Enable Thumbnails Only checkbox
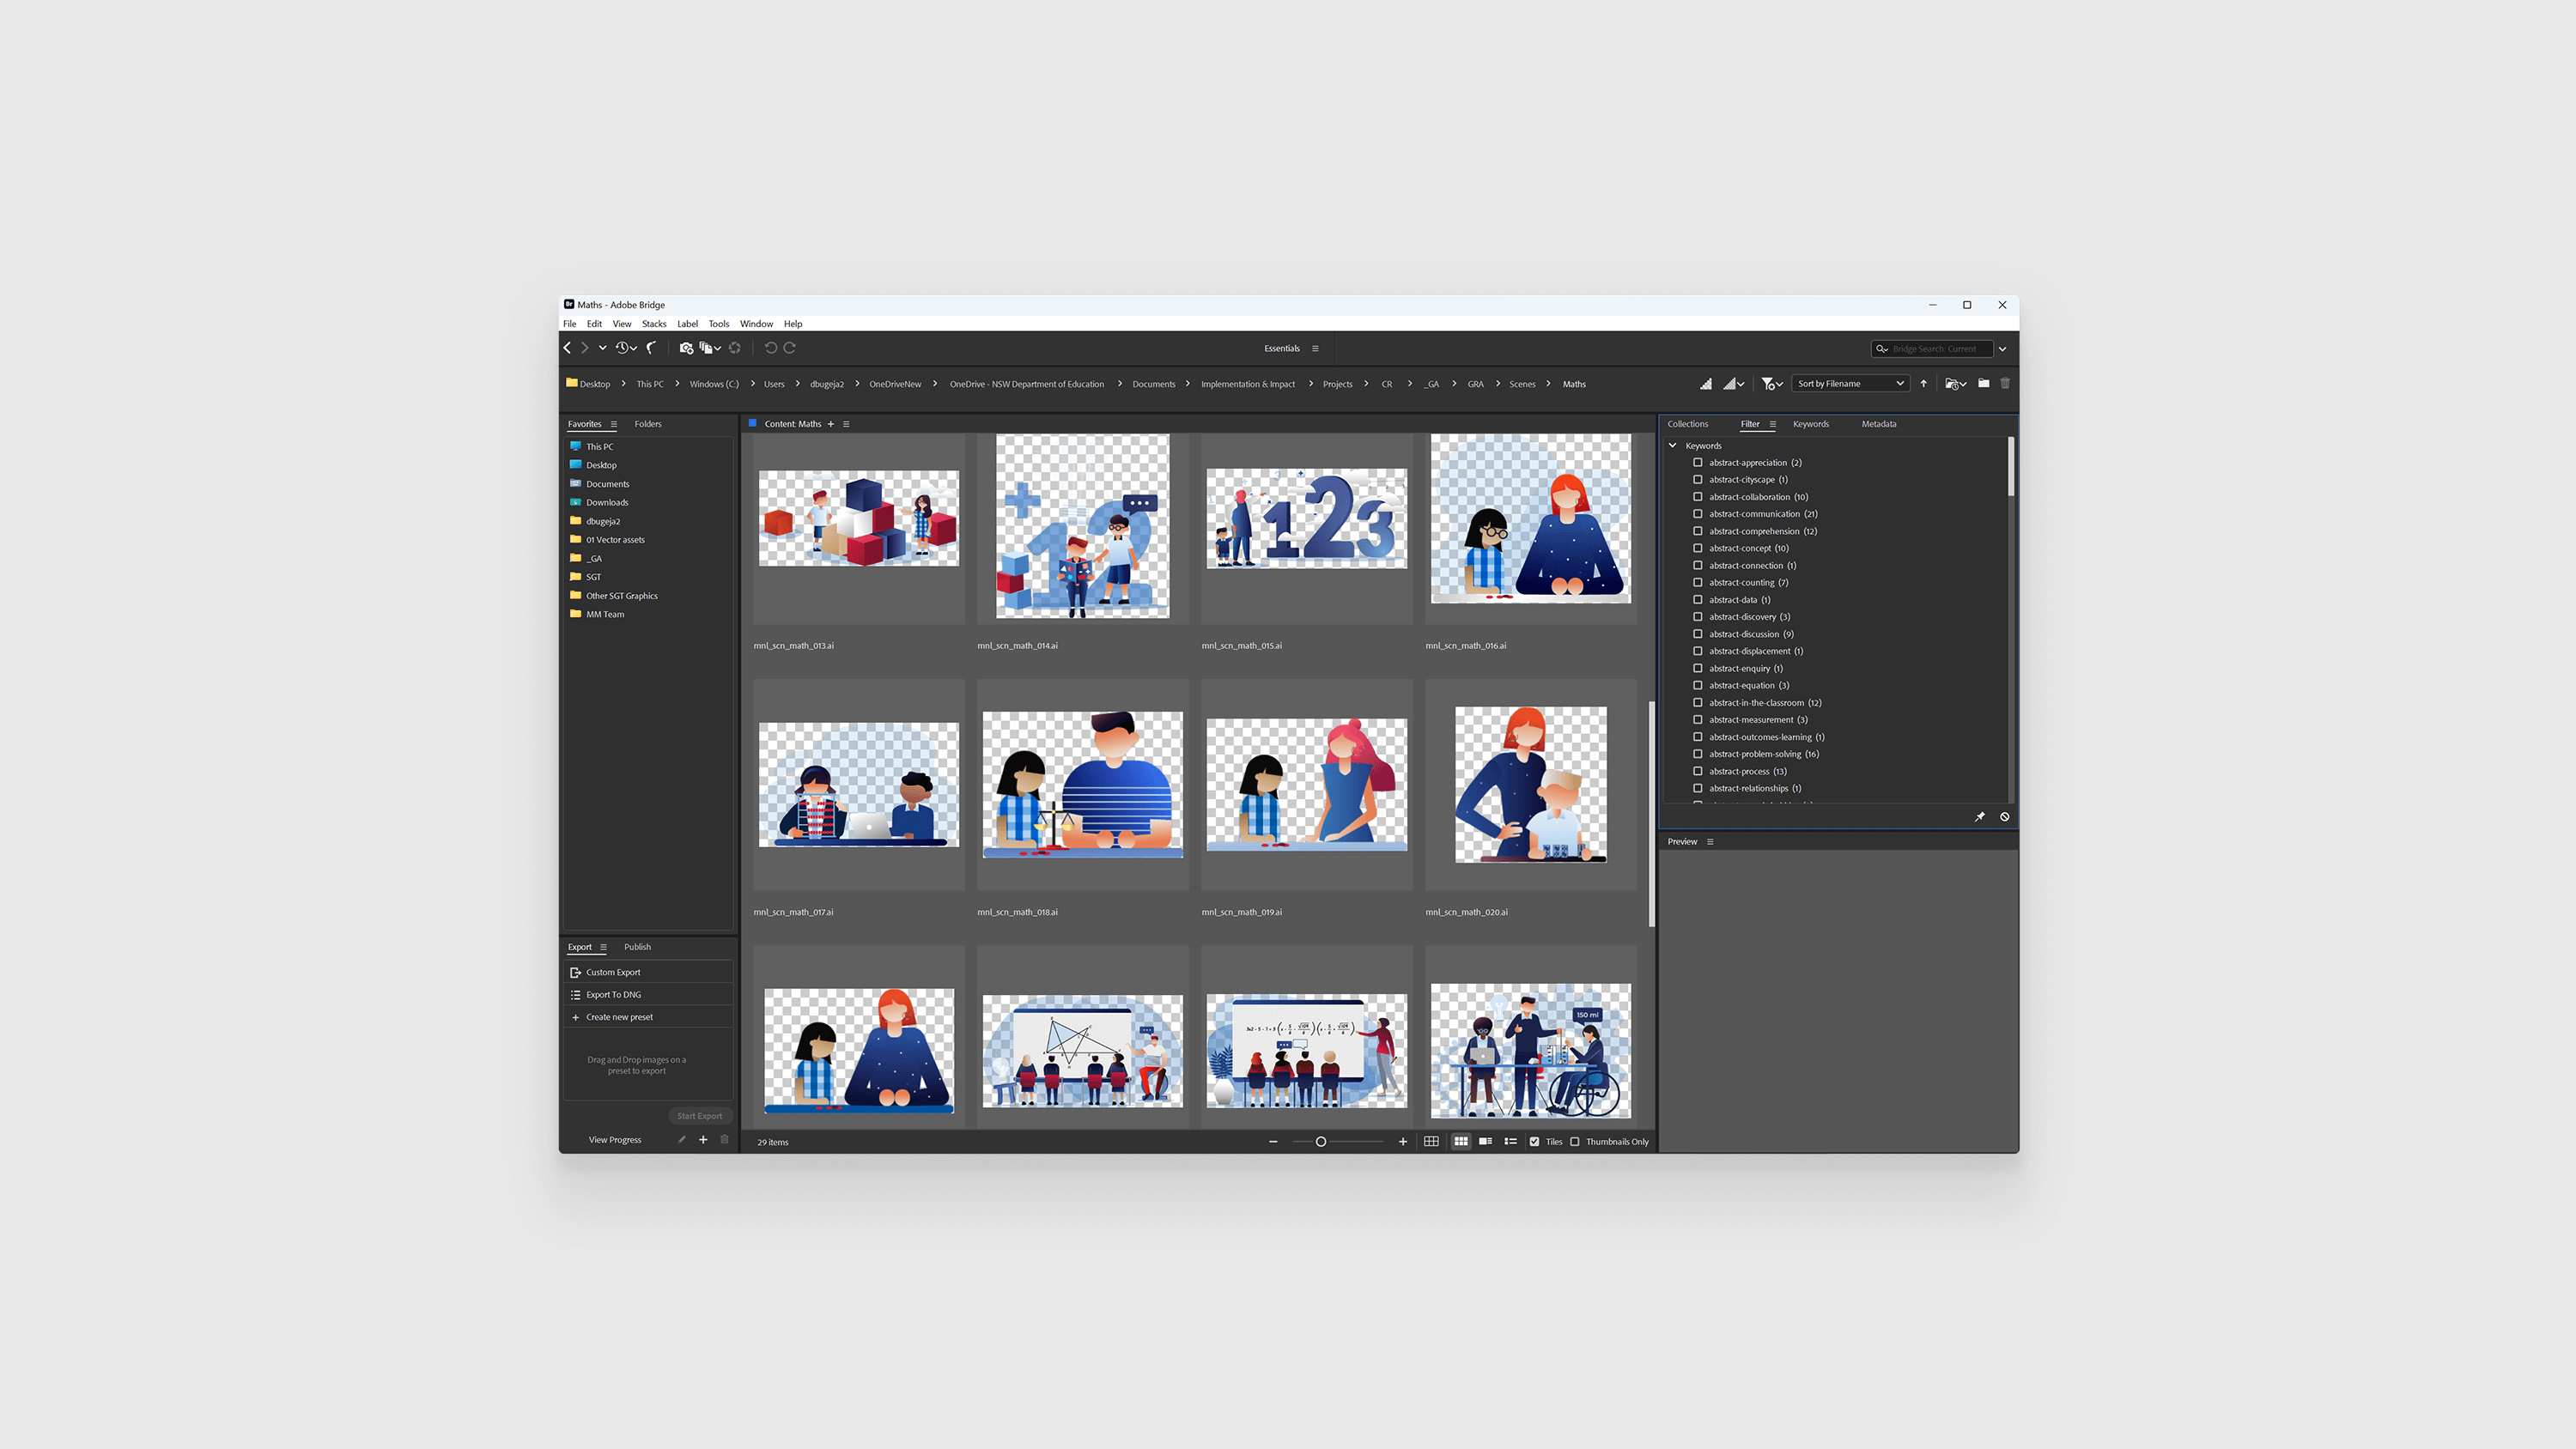Viewport: 2576px width, 1449px height. click(x=1575, y=1141)
